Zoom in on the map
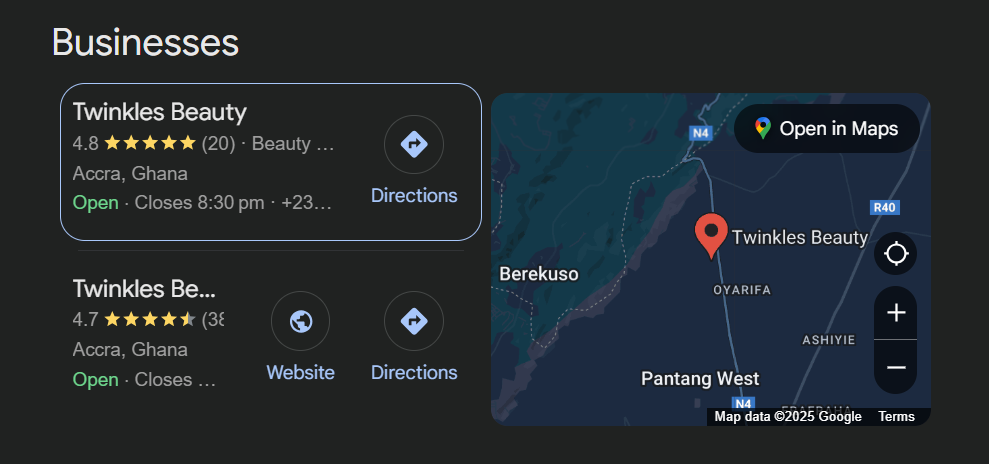The image size is (989, 464). [896, 313]
